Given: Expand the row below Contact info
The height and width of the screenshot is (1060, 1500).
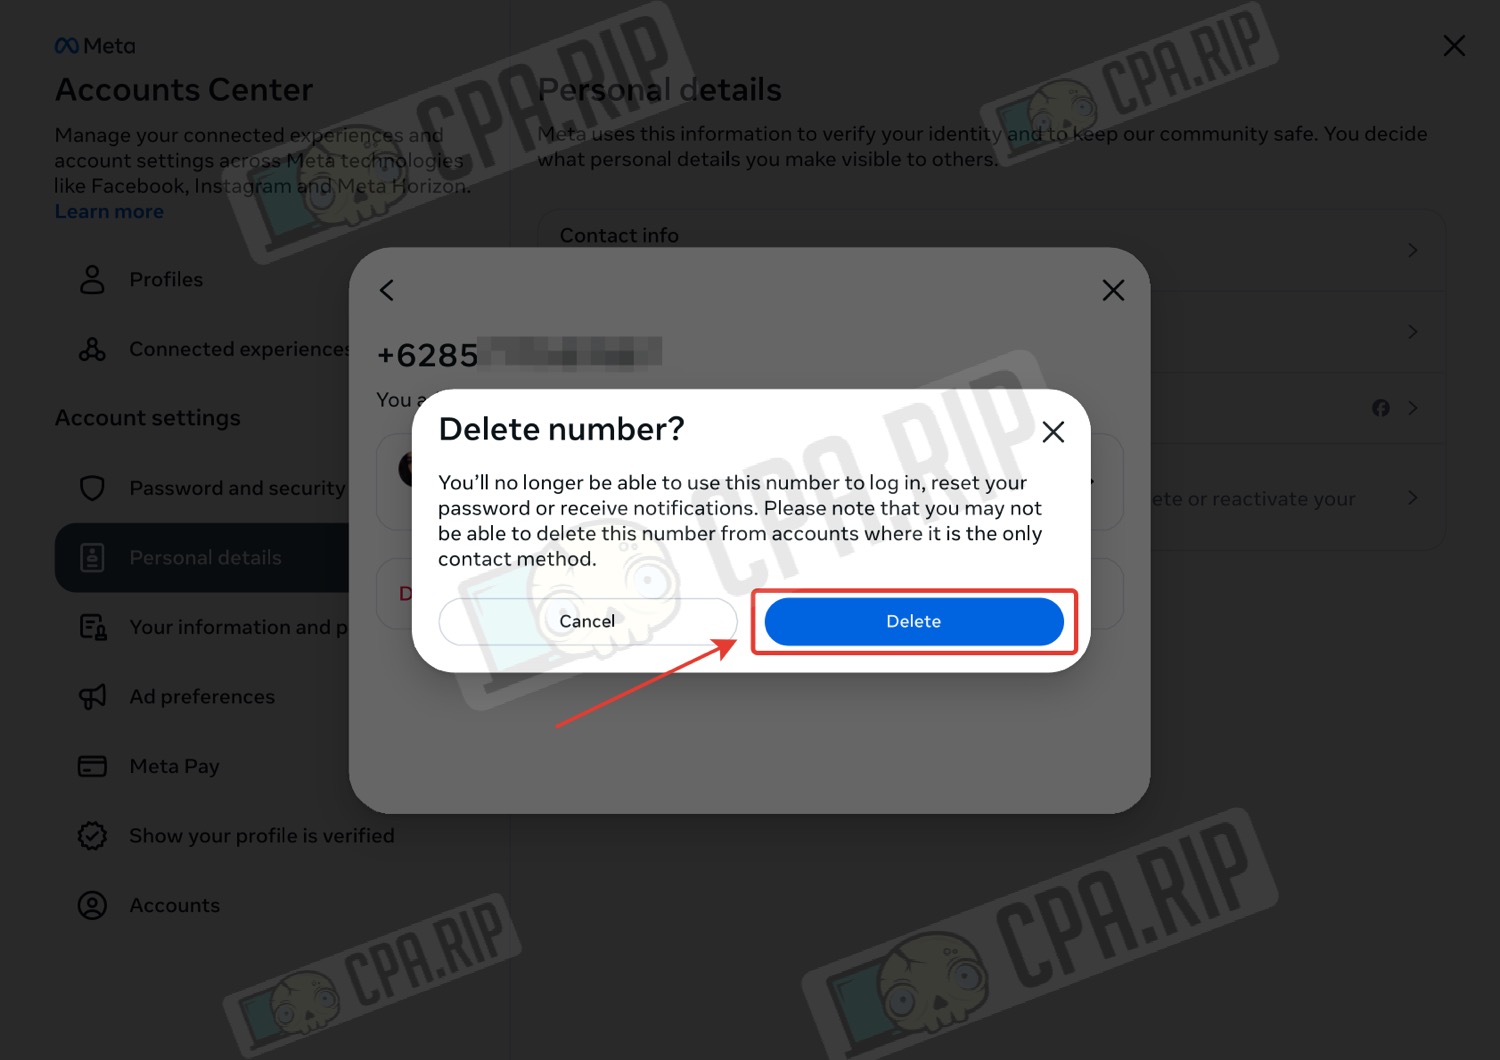Looking at the screenshot, I should click(1412, 332).
